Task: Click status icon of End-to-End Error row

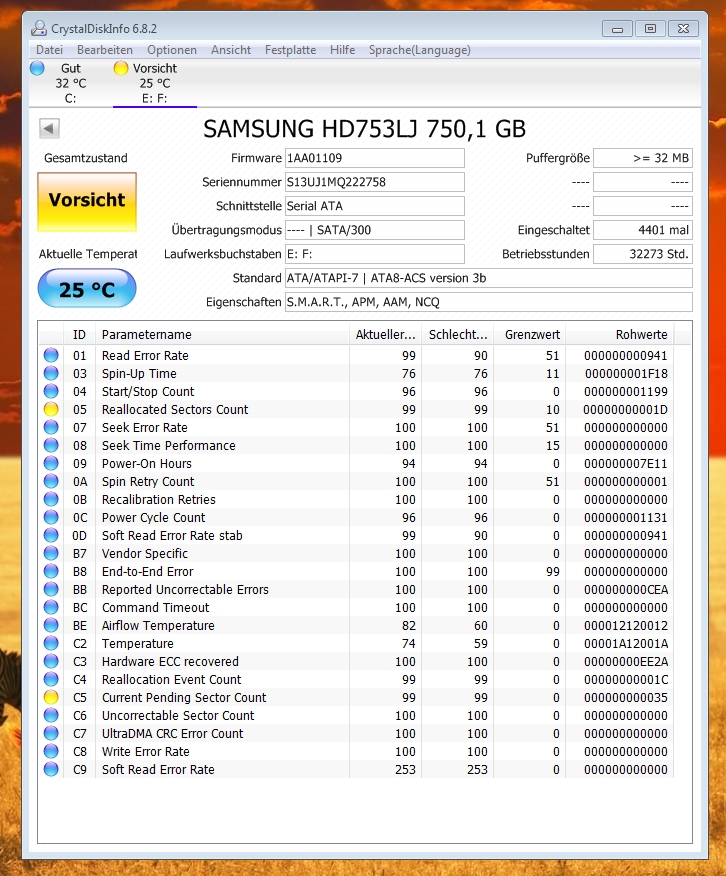Action: tap(51, 572)
